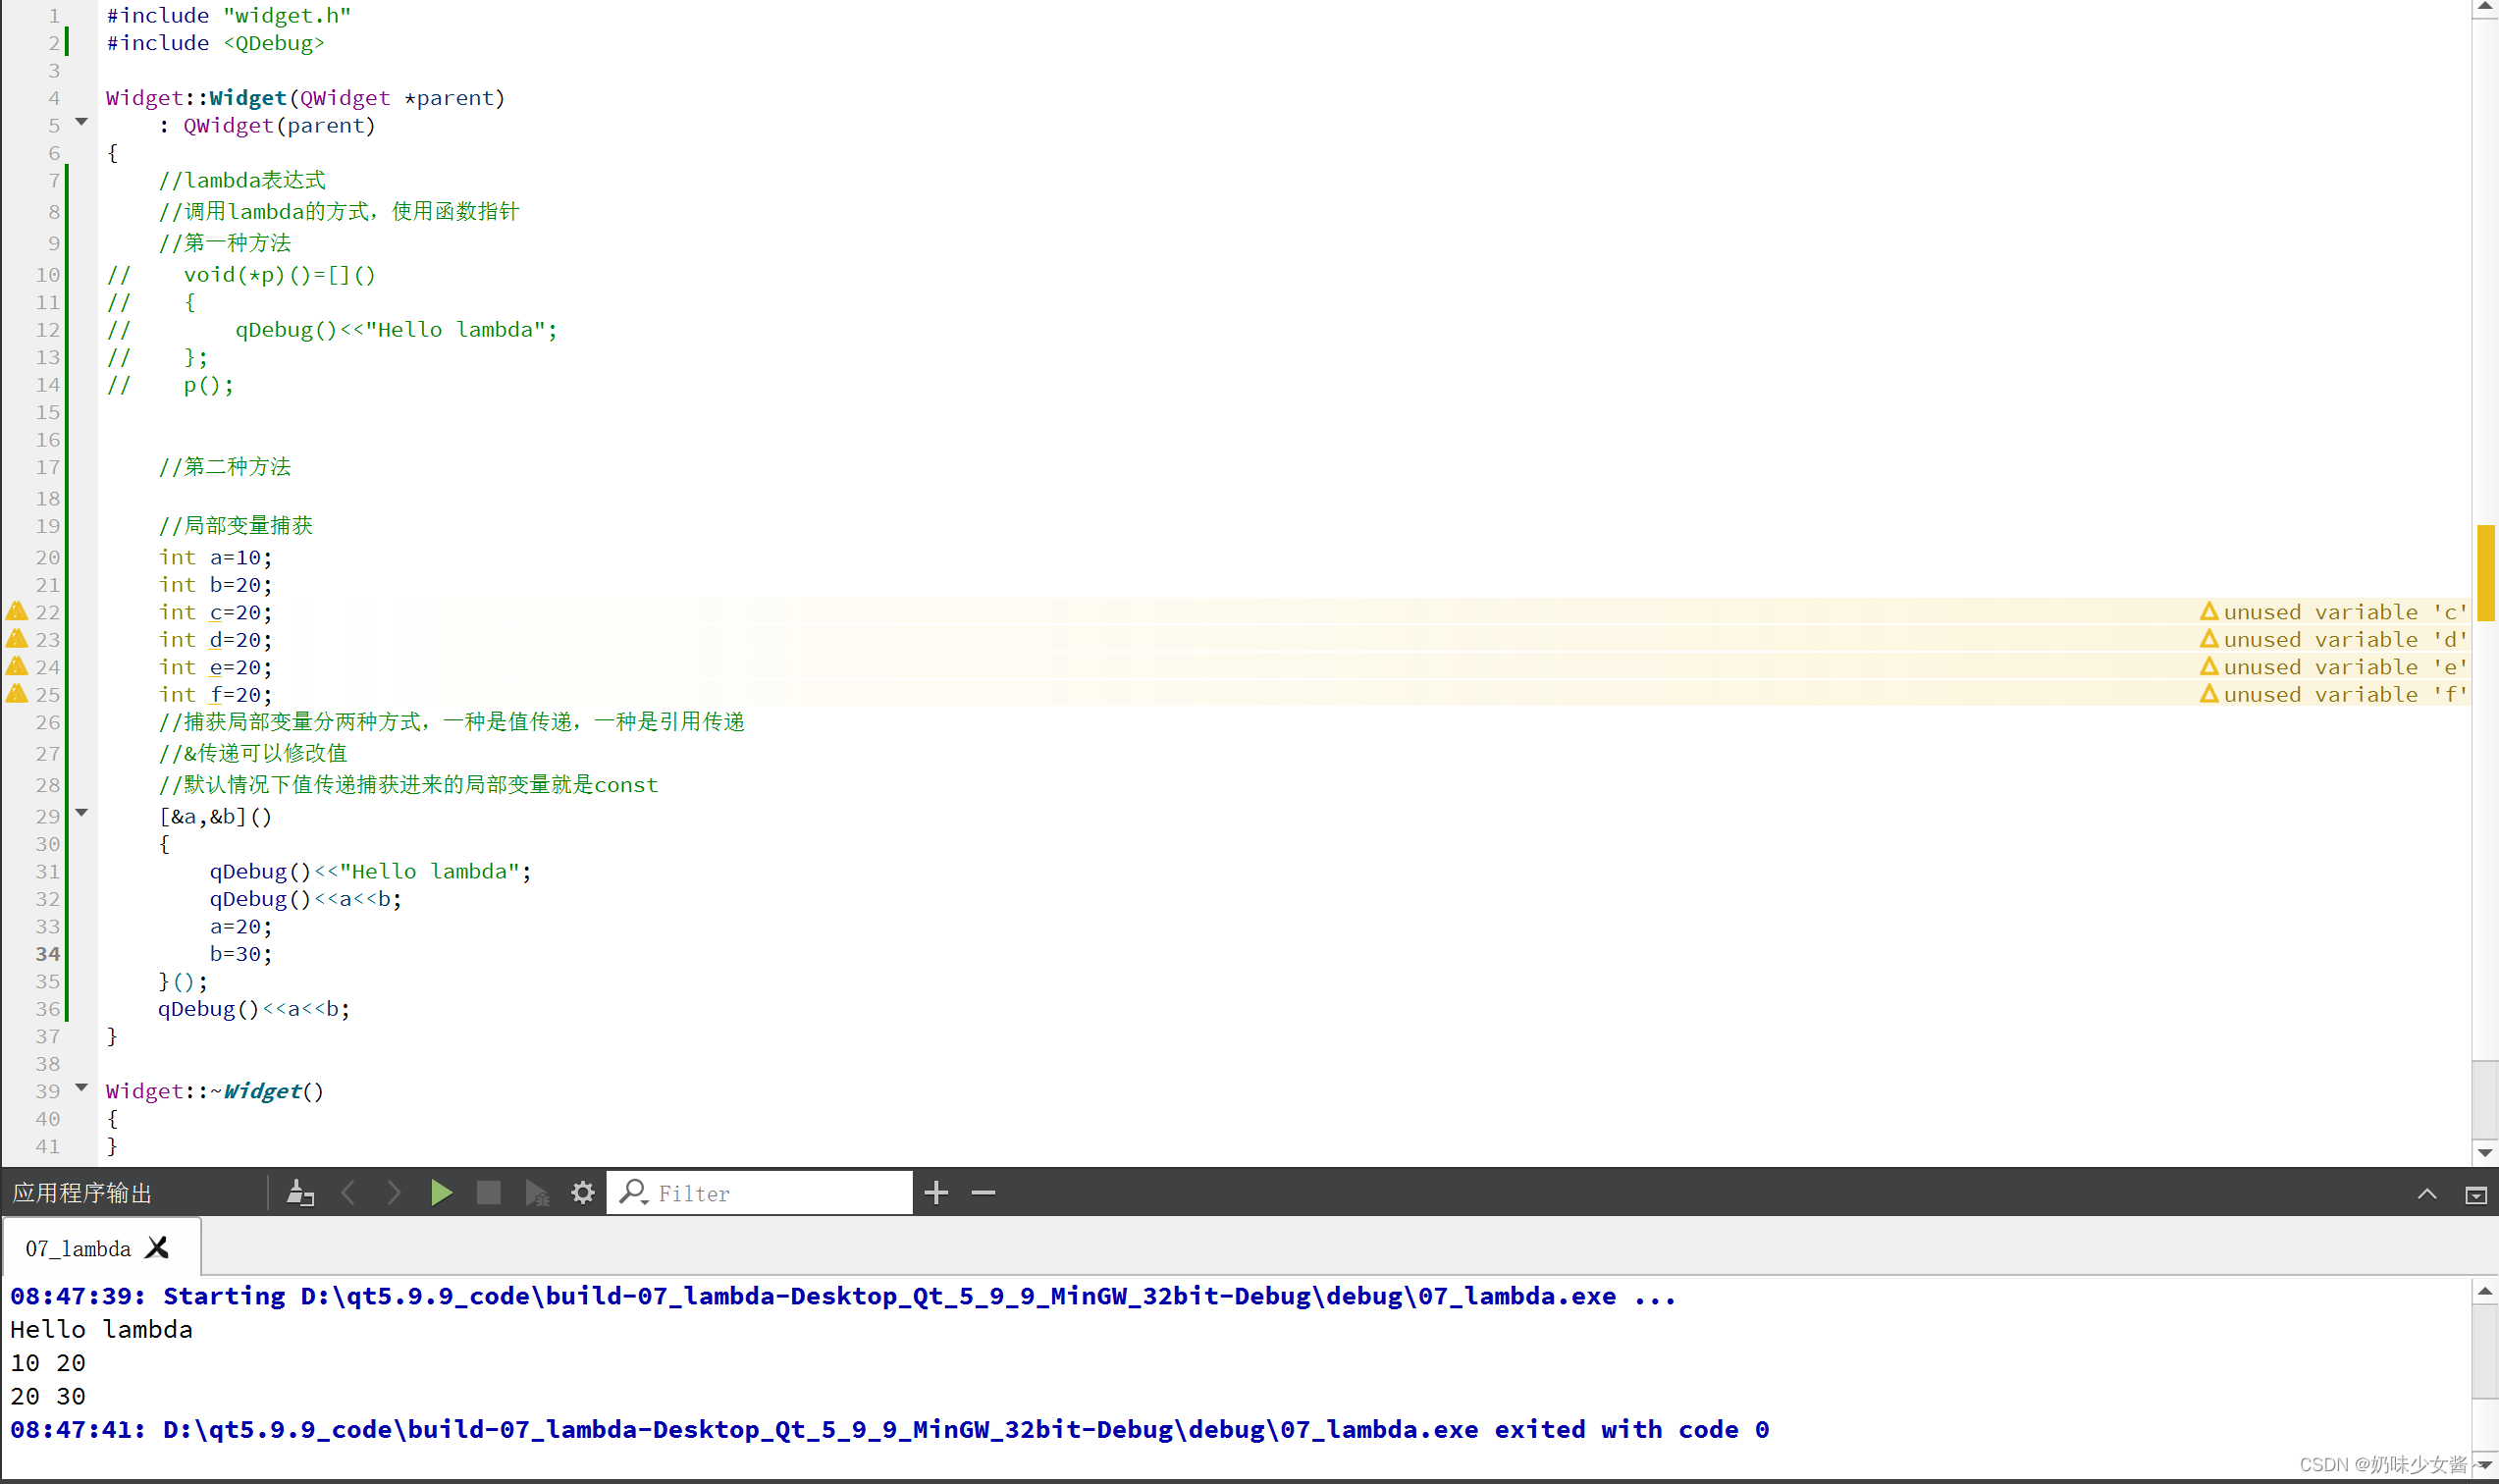Click the "b=30;" assignment line
Image resolution: width=2499 pixels, height=1484 pixels.
coord(241,954)
